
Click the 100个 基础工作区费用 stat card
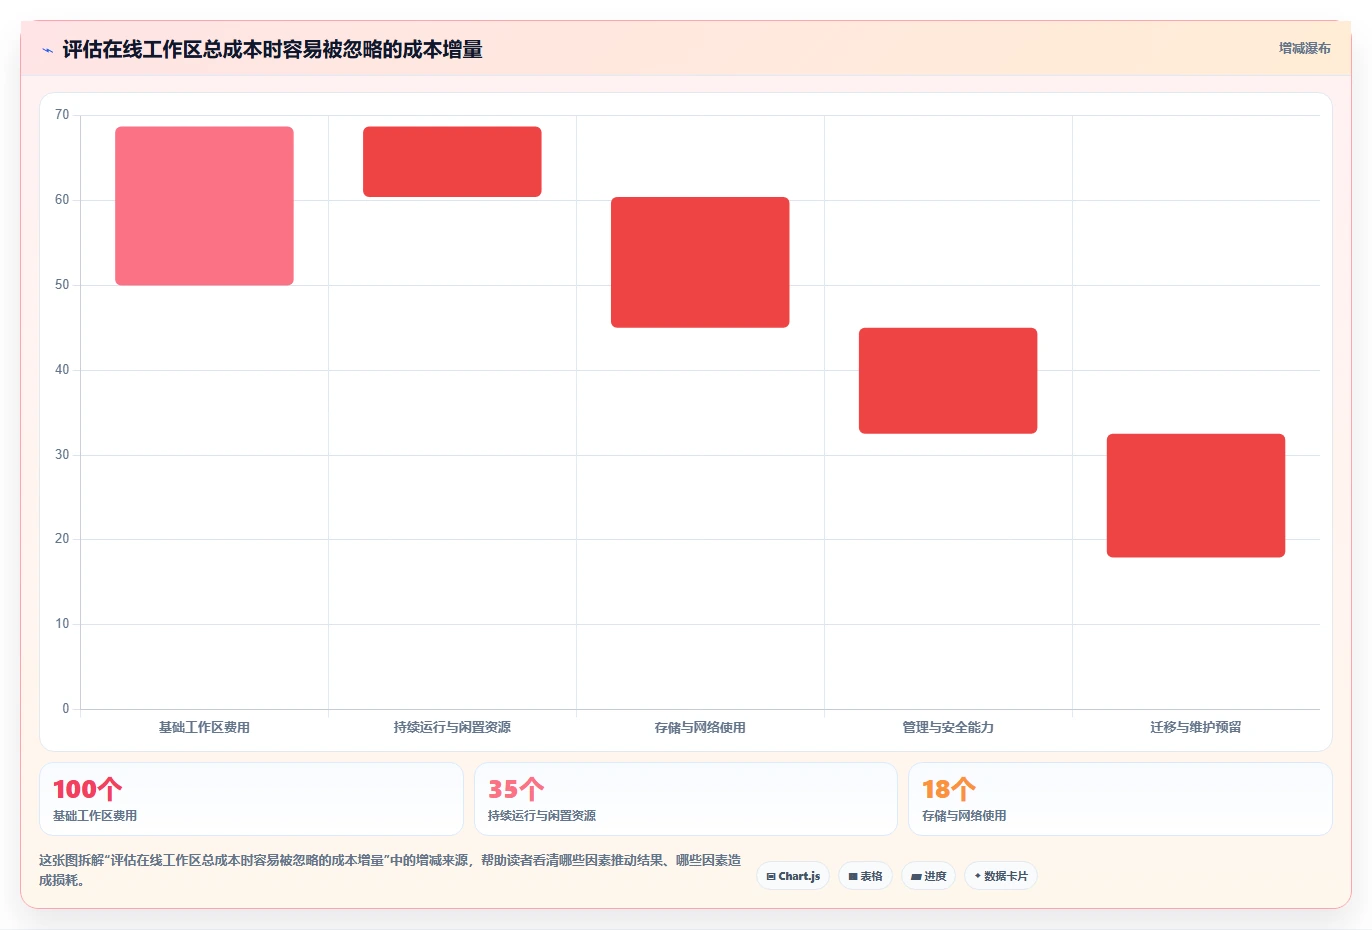click(x=251, y=799)
